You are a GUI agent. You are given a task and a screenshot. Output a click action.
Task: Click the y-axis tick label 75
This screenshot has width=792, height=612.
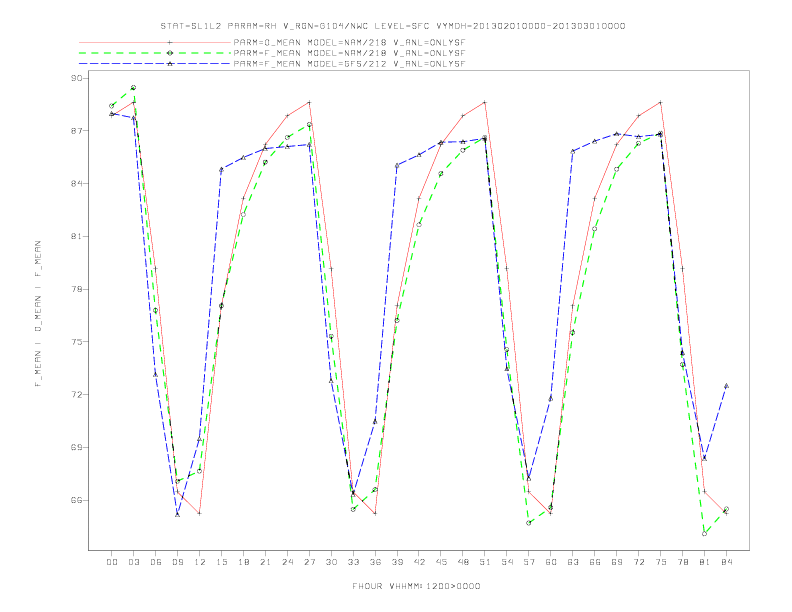(x=76, y=342)
